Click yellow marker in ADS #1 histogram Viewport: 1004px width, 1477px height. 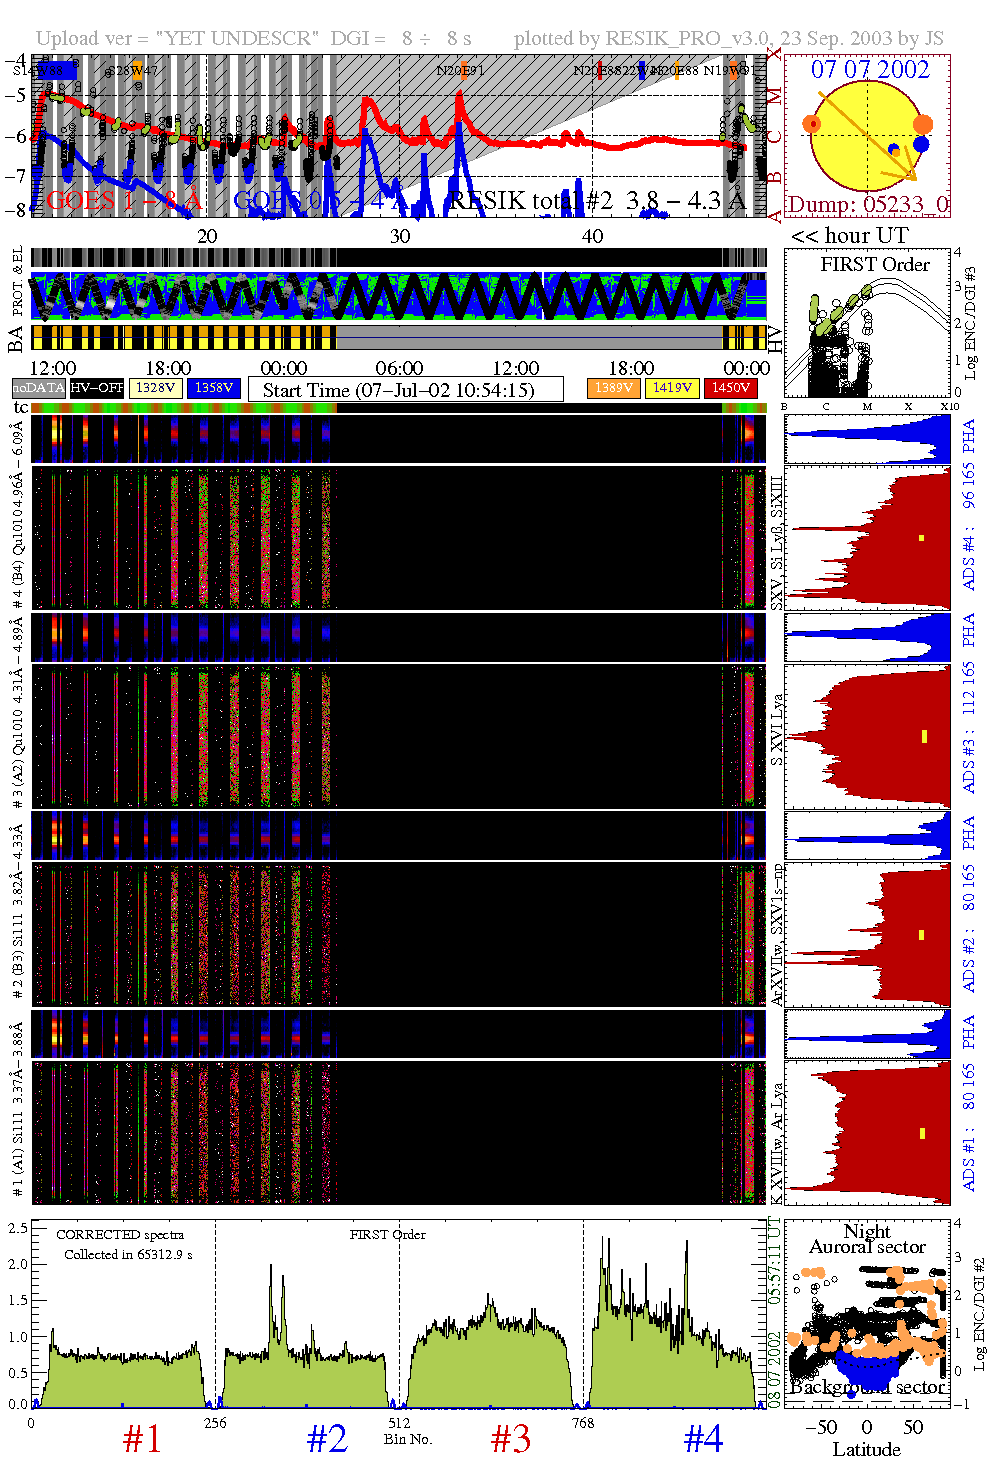pos(921,1133)
